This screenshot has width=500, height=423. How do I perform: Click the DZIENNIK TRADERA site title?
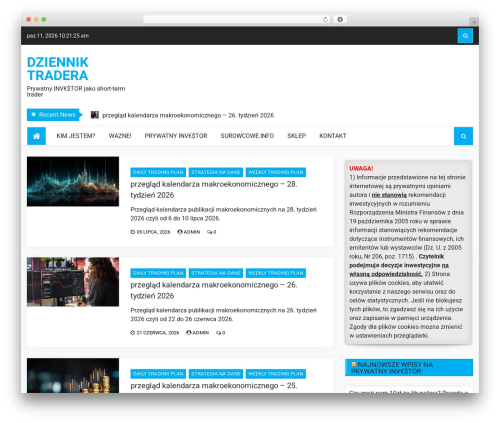[x=57, y=69]
